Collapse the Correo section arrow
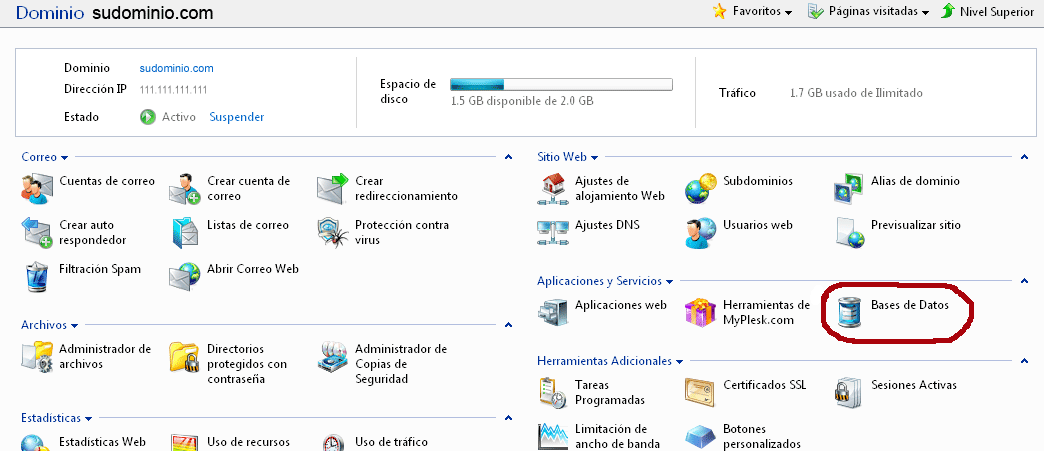 508,157
